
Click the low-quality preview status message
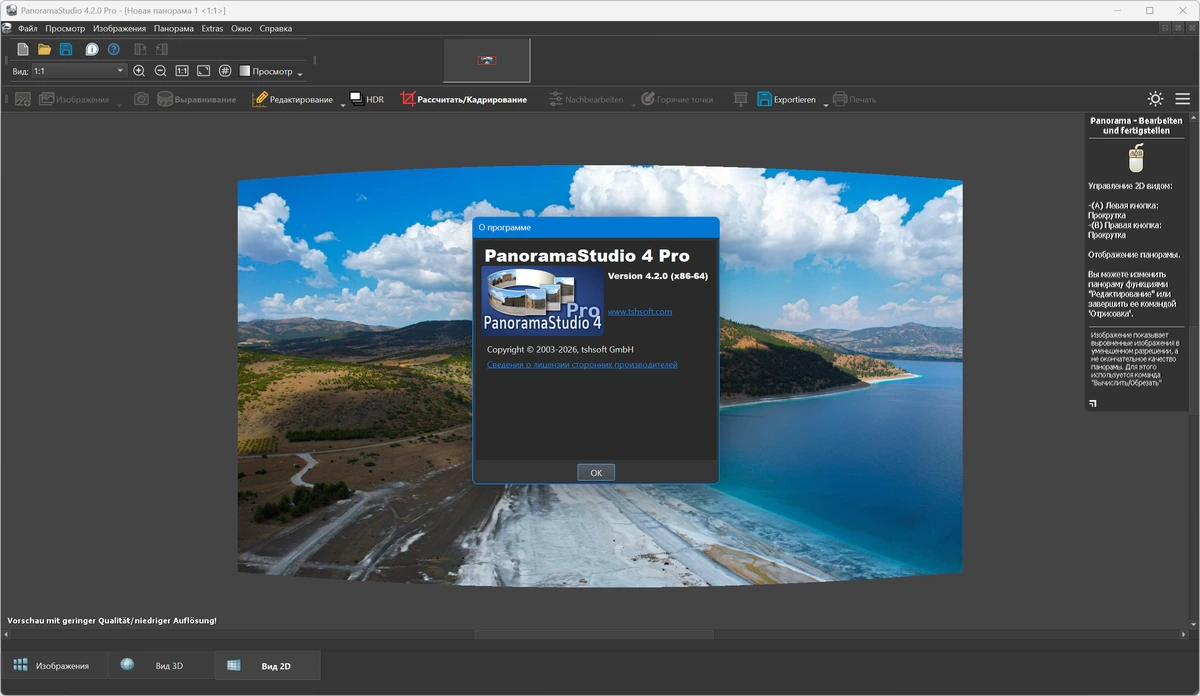click(x=112, y=620)
